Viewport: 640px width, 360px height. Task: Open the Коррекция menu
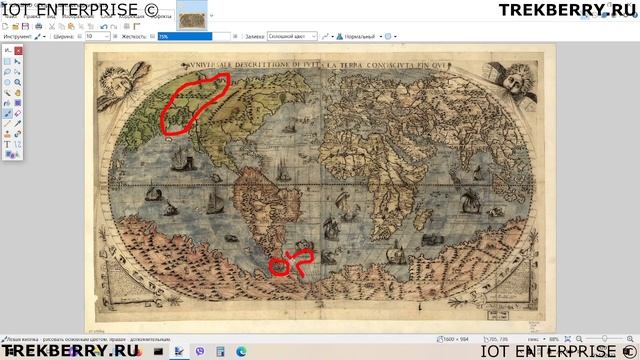[x=132, y=16]
